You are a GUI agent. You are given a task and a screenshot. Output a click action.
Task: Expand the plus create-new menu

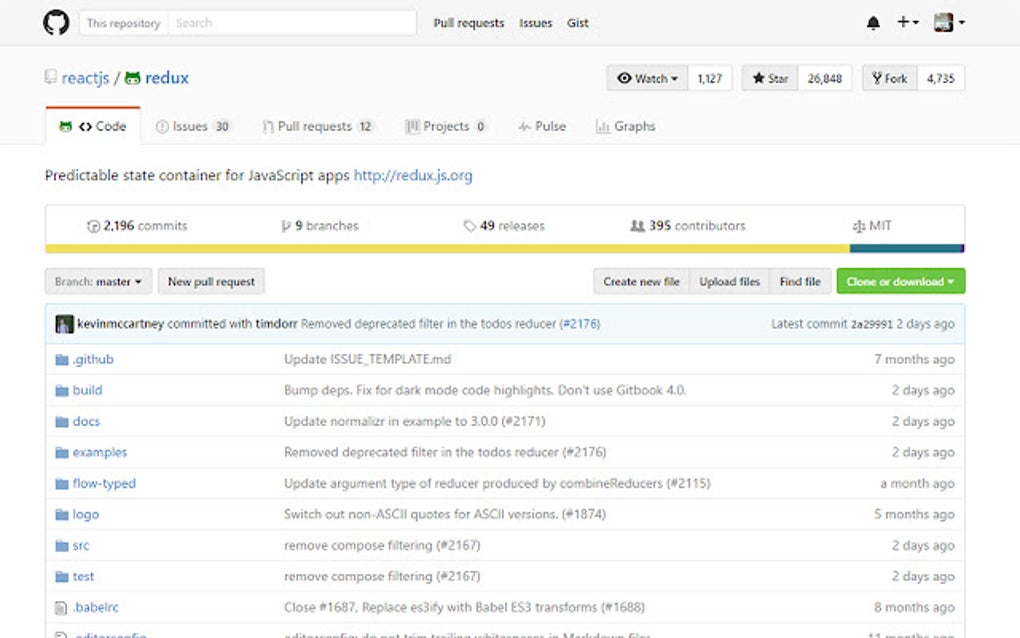[x=907, y=23]
